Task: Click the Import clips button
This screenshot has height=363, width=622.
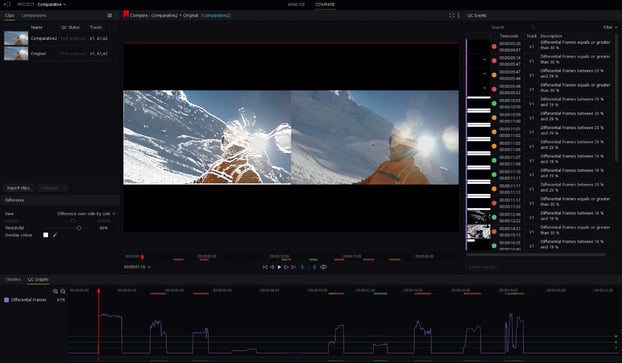Action: 19,188
